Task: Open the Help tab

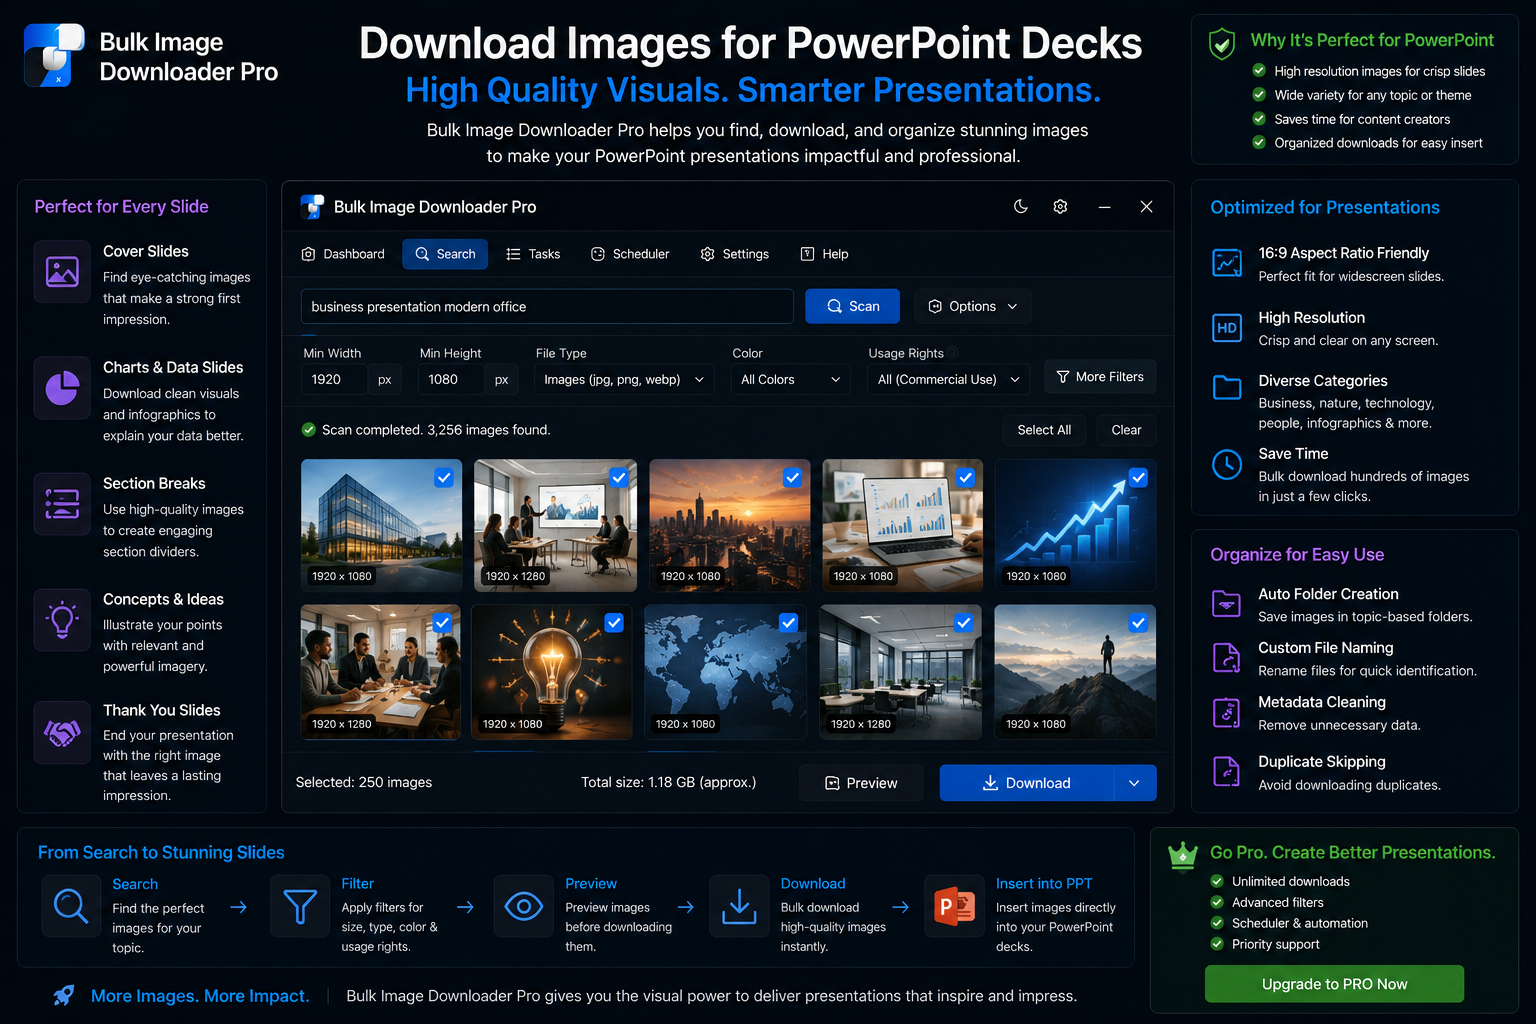Action: [x=824, y=254]
